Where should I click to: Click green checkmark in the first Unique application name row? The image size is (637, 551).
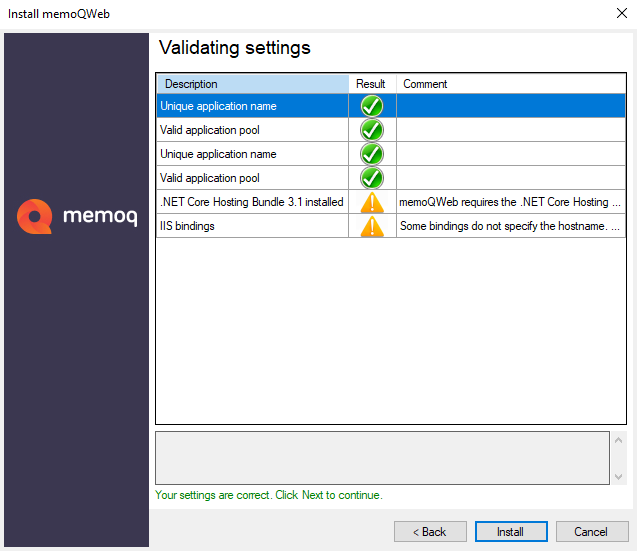(x=372, y=106)
